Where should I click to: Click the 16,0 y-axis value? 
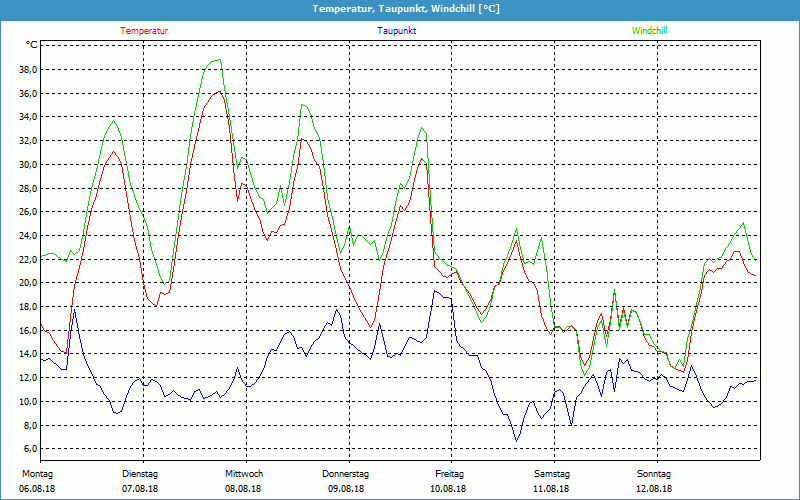click(x=28, y=330)
